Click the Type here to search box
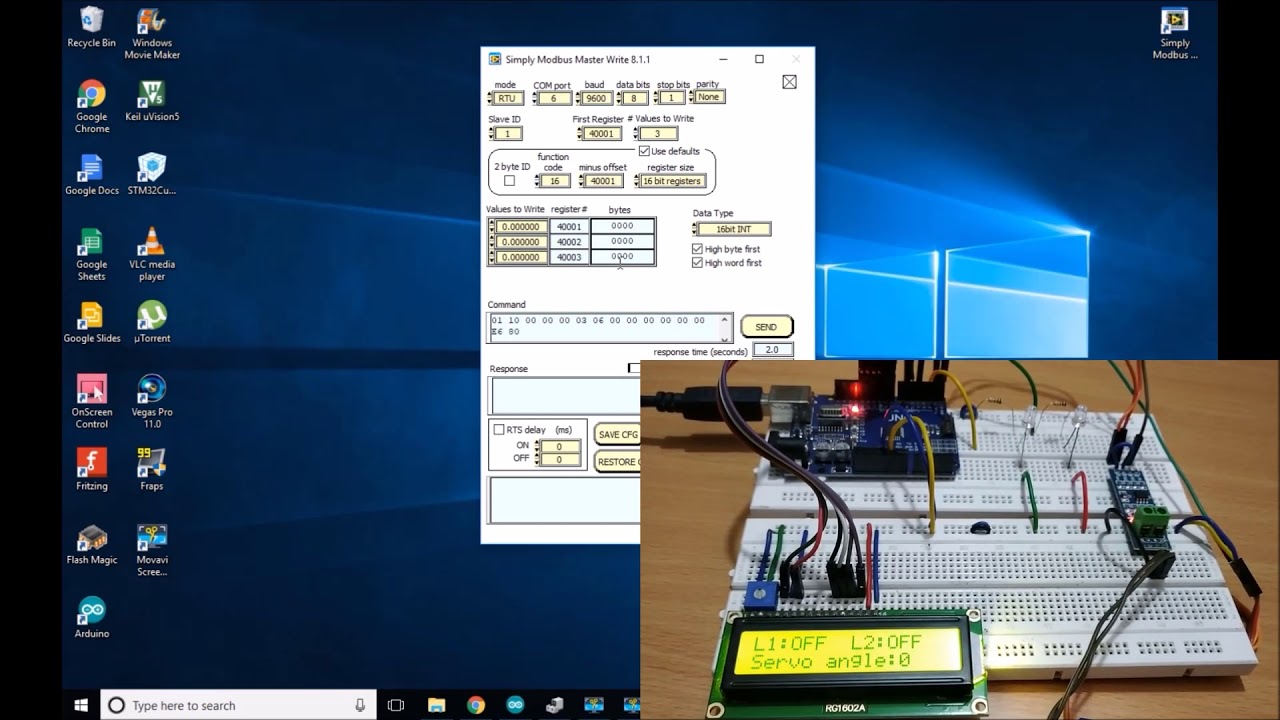Viewport: 1280px width, 720px height. tap(238, 705)
